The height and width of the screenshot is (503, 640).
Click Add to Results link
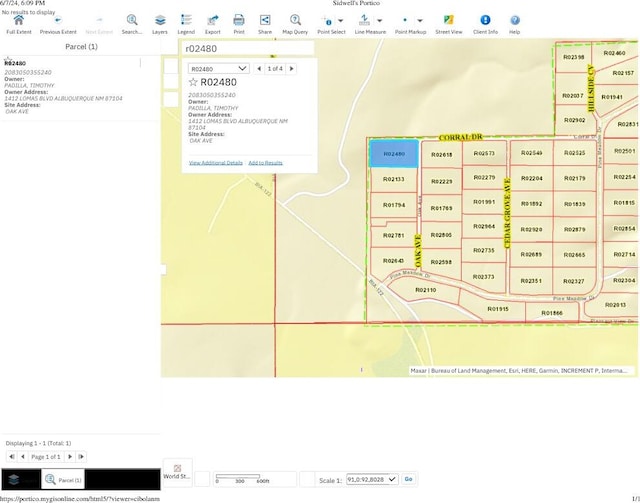coord(265,163)
